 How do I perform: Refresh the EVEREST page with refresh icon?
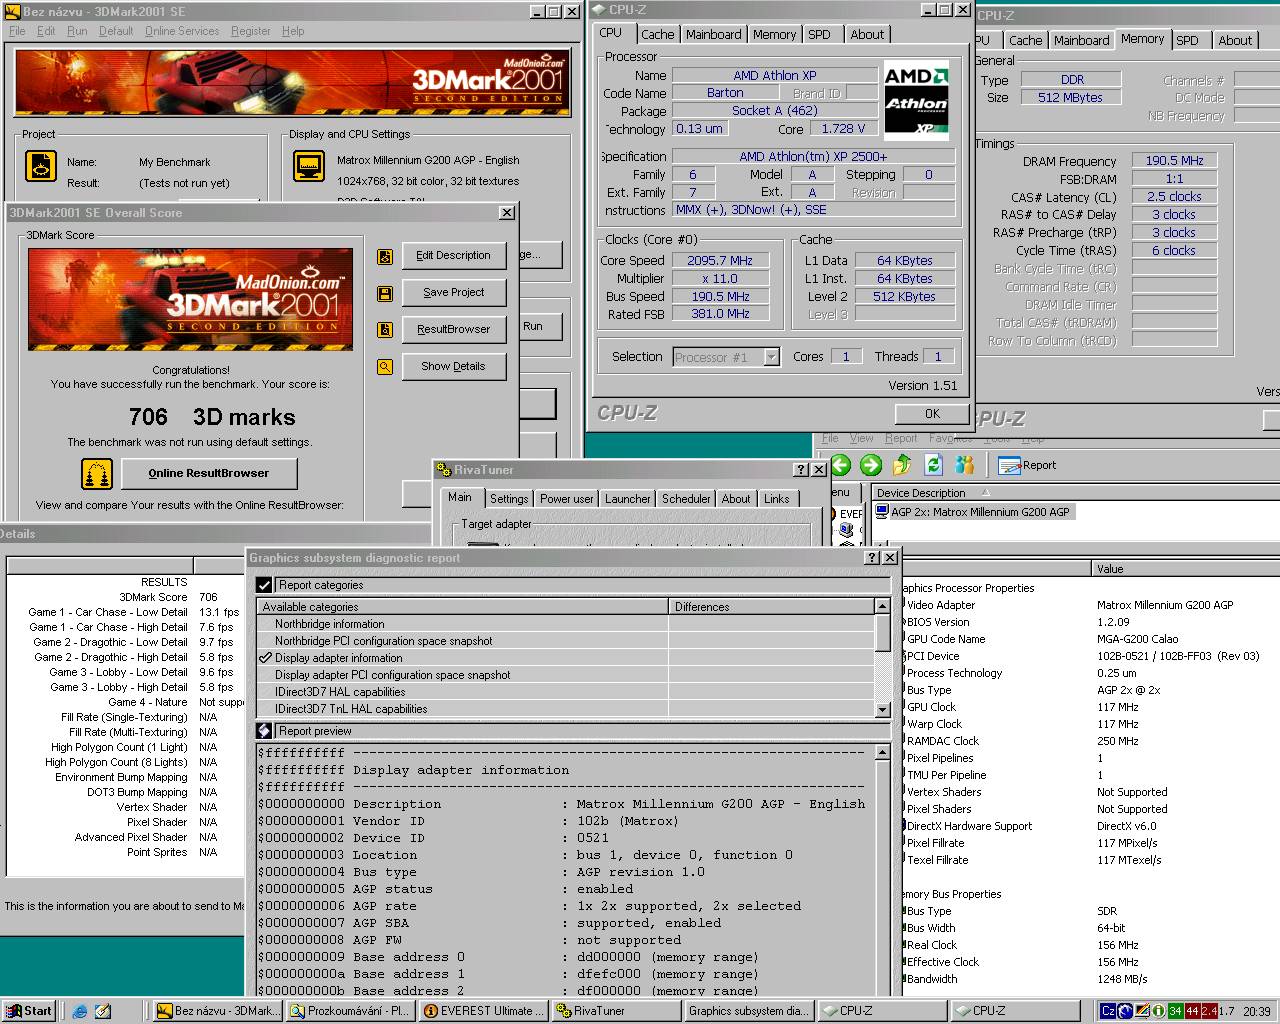tap(934, 465)
